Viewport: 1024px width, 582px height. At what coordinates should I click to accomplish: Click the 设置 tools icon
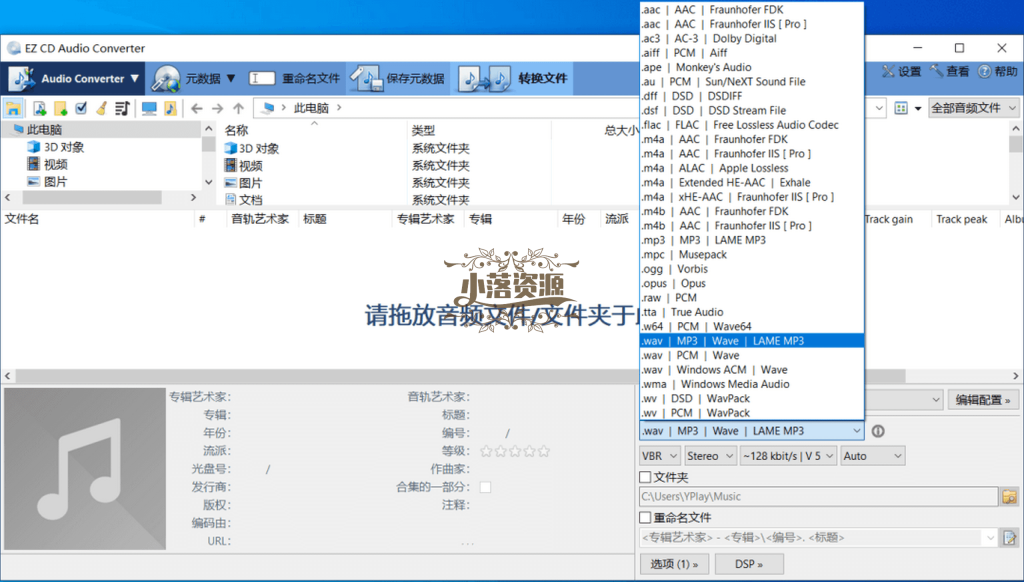[888, 71]
